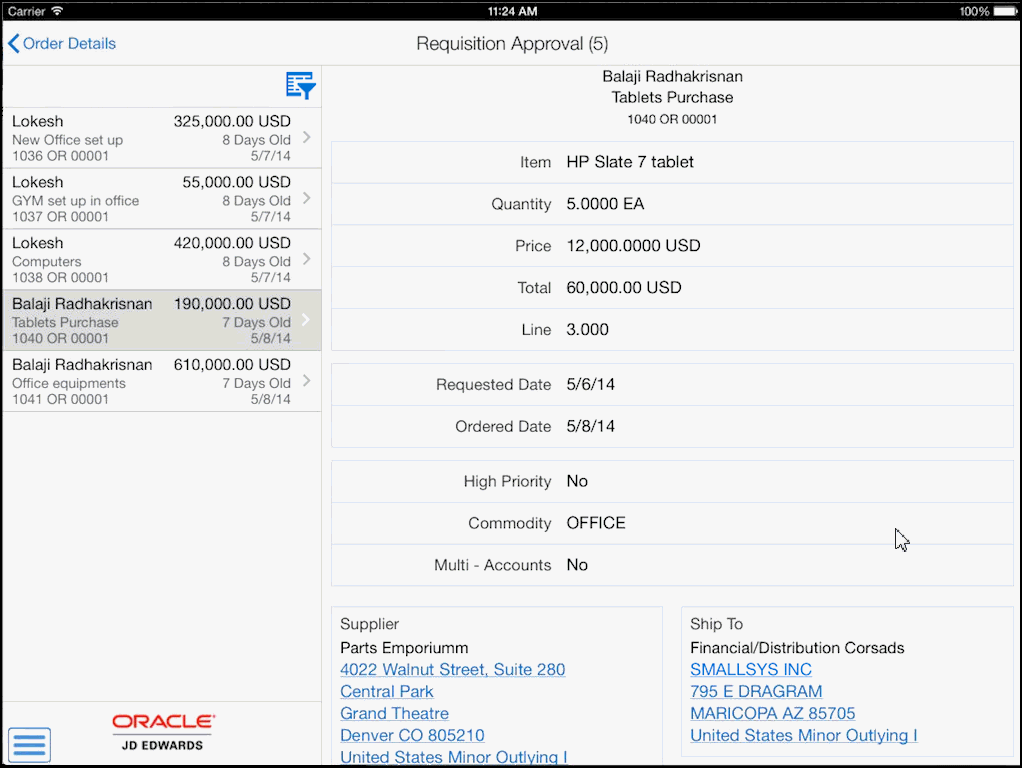1022x768 pixels.
Task: Open the MARICOPA AZ 85705 link
Action: 772,713
